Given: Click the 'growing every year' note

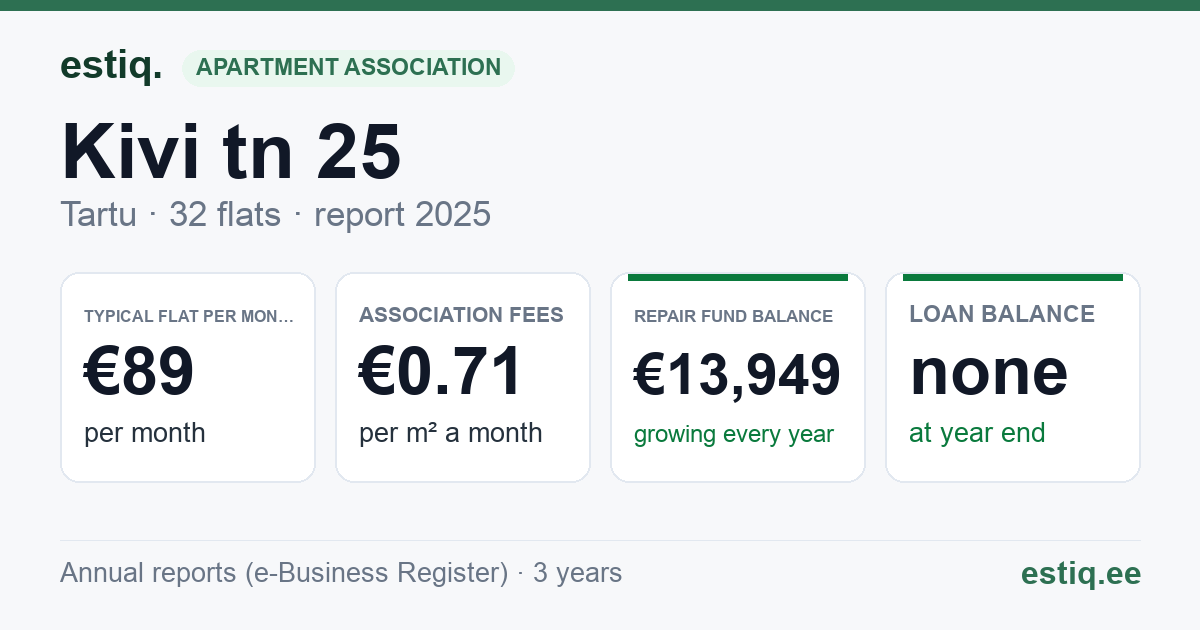Looking at the screenshot, I should tap(734, 435).
